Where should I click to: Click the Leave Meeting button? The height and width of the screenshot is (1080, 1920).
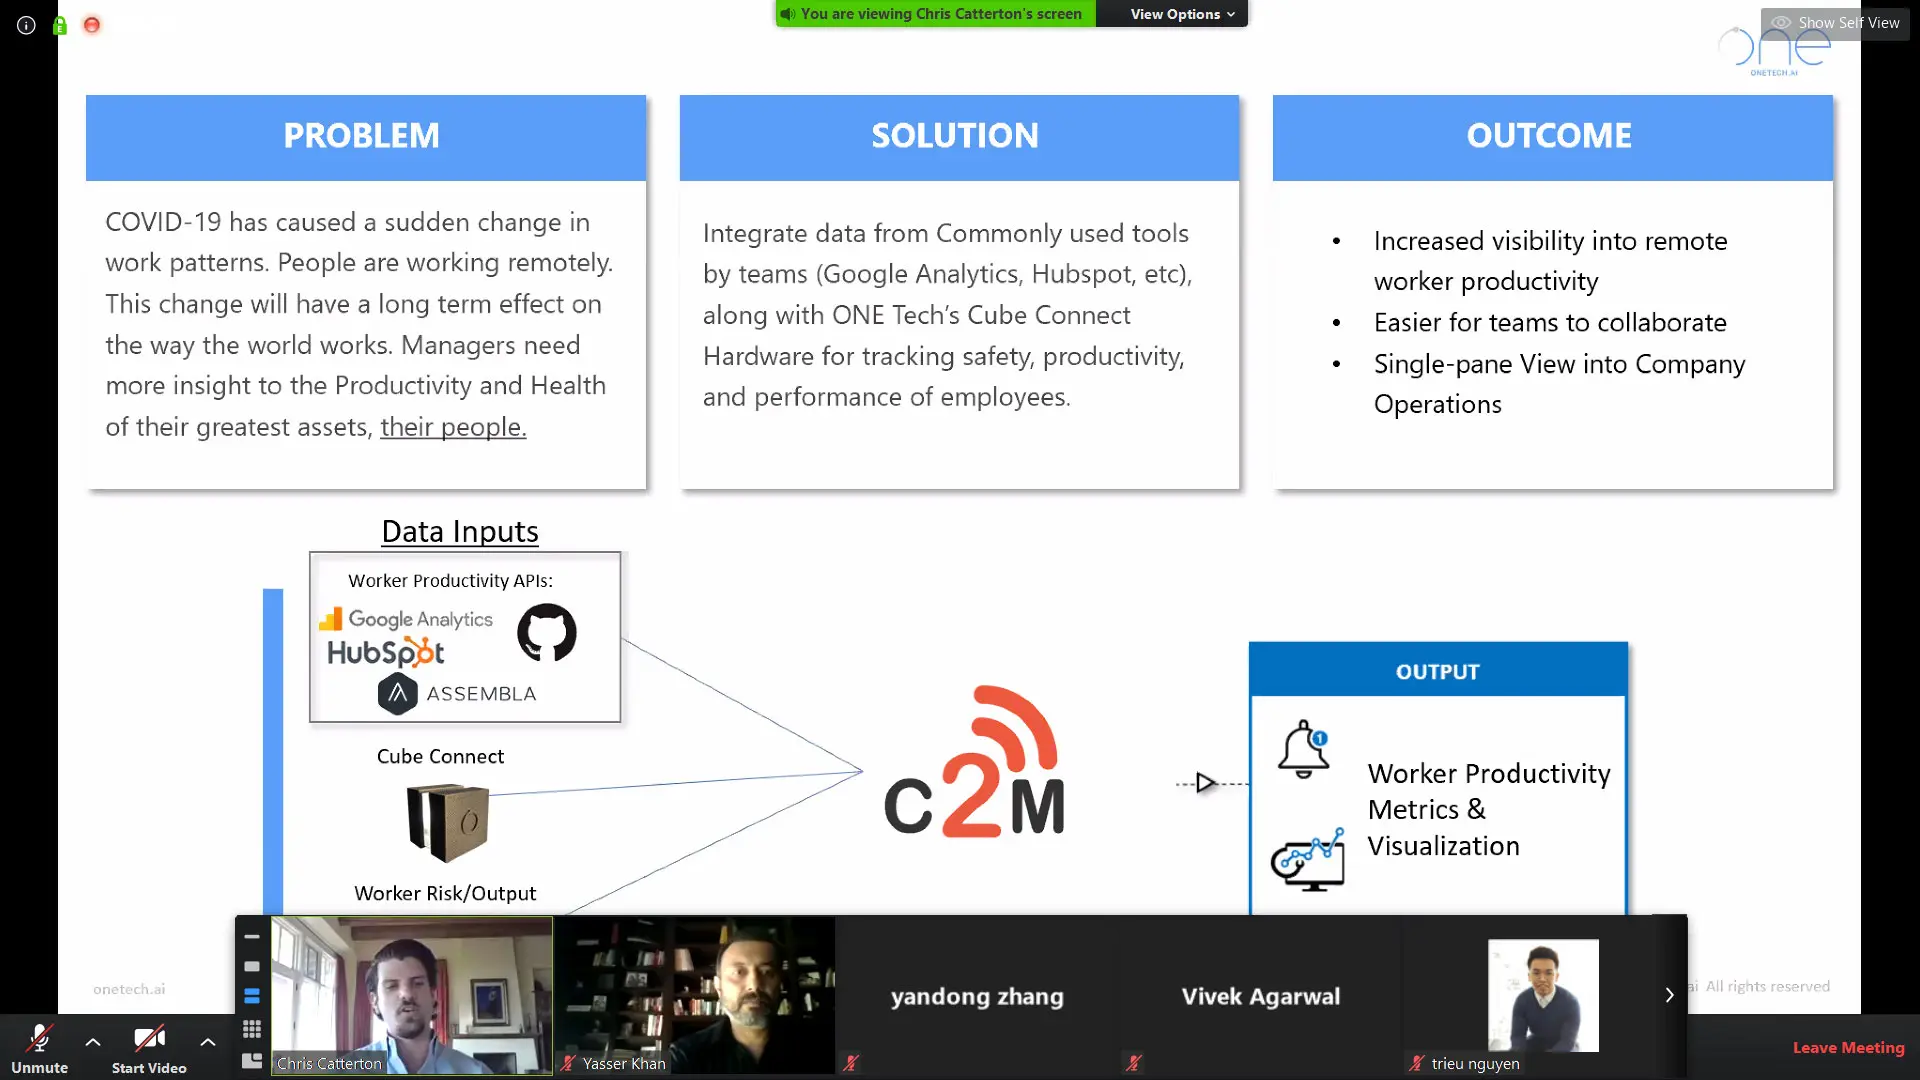pyautogui.click(x=1848, y=1047)
